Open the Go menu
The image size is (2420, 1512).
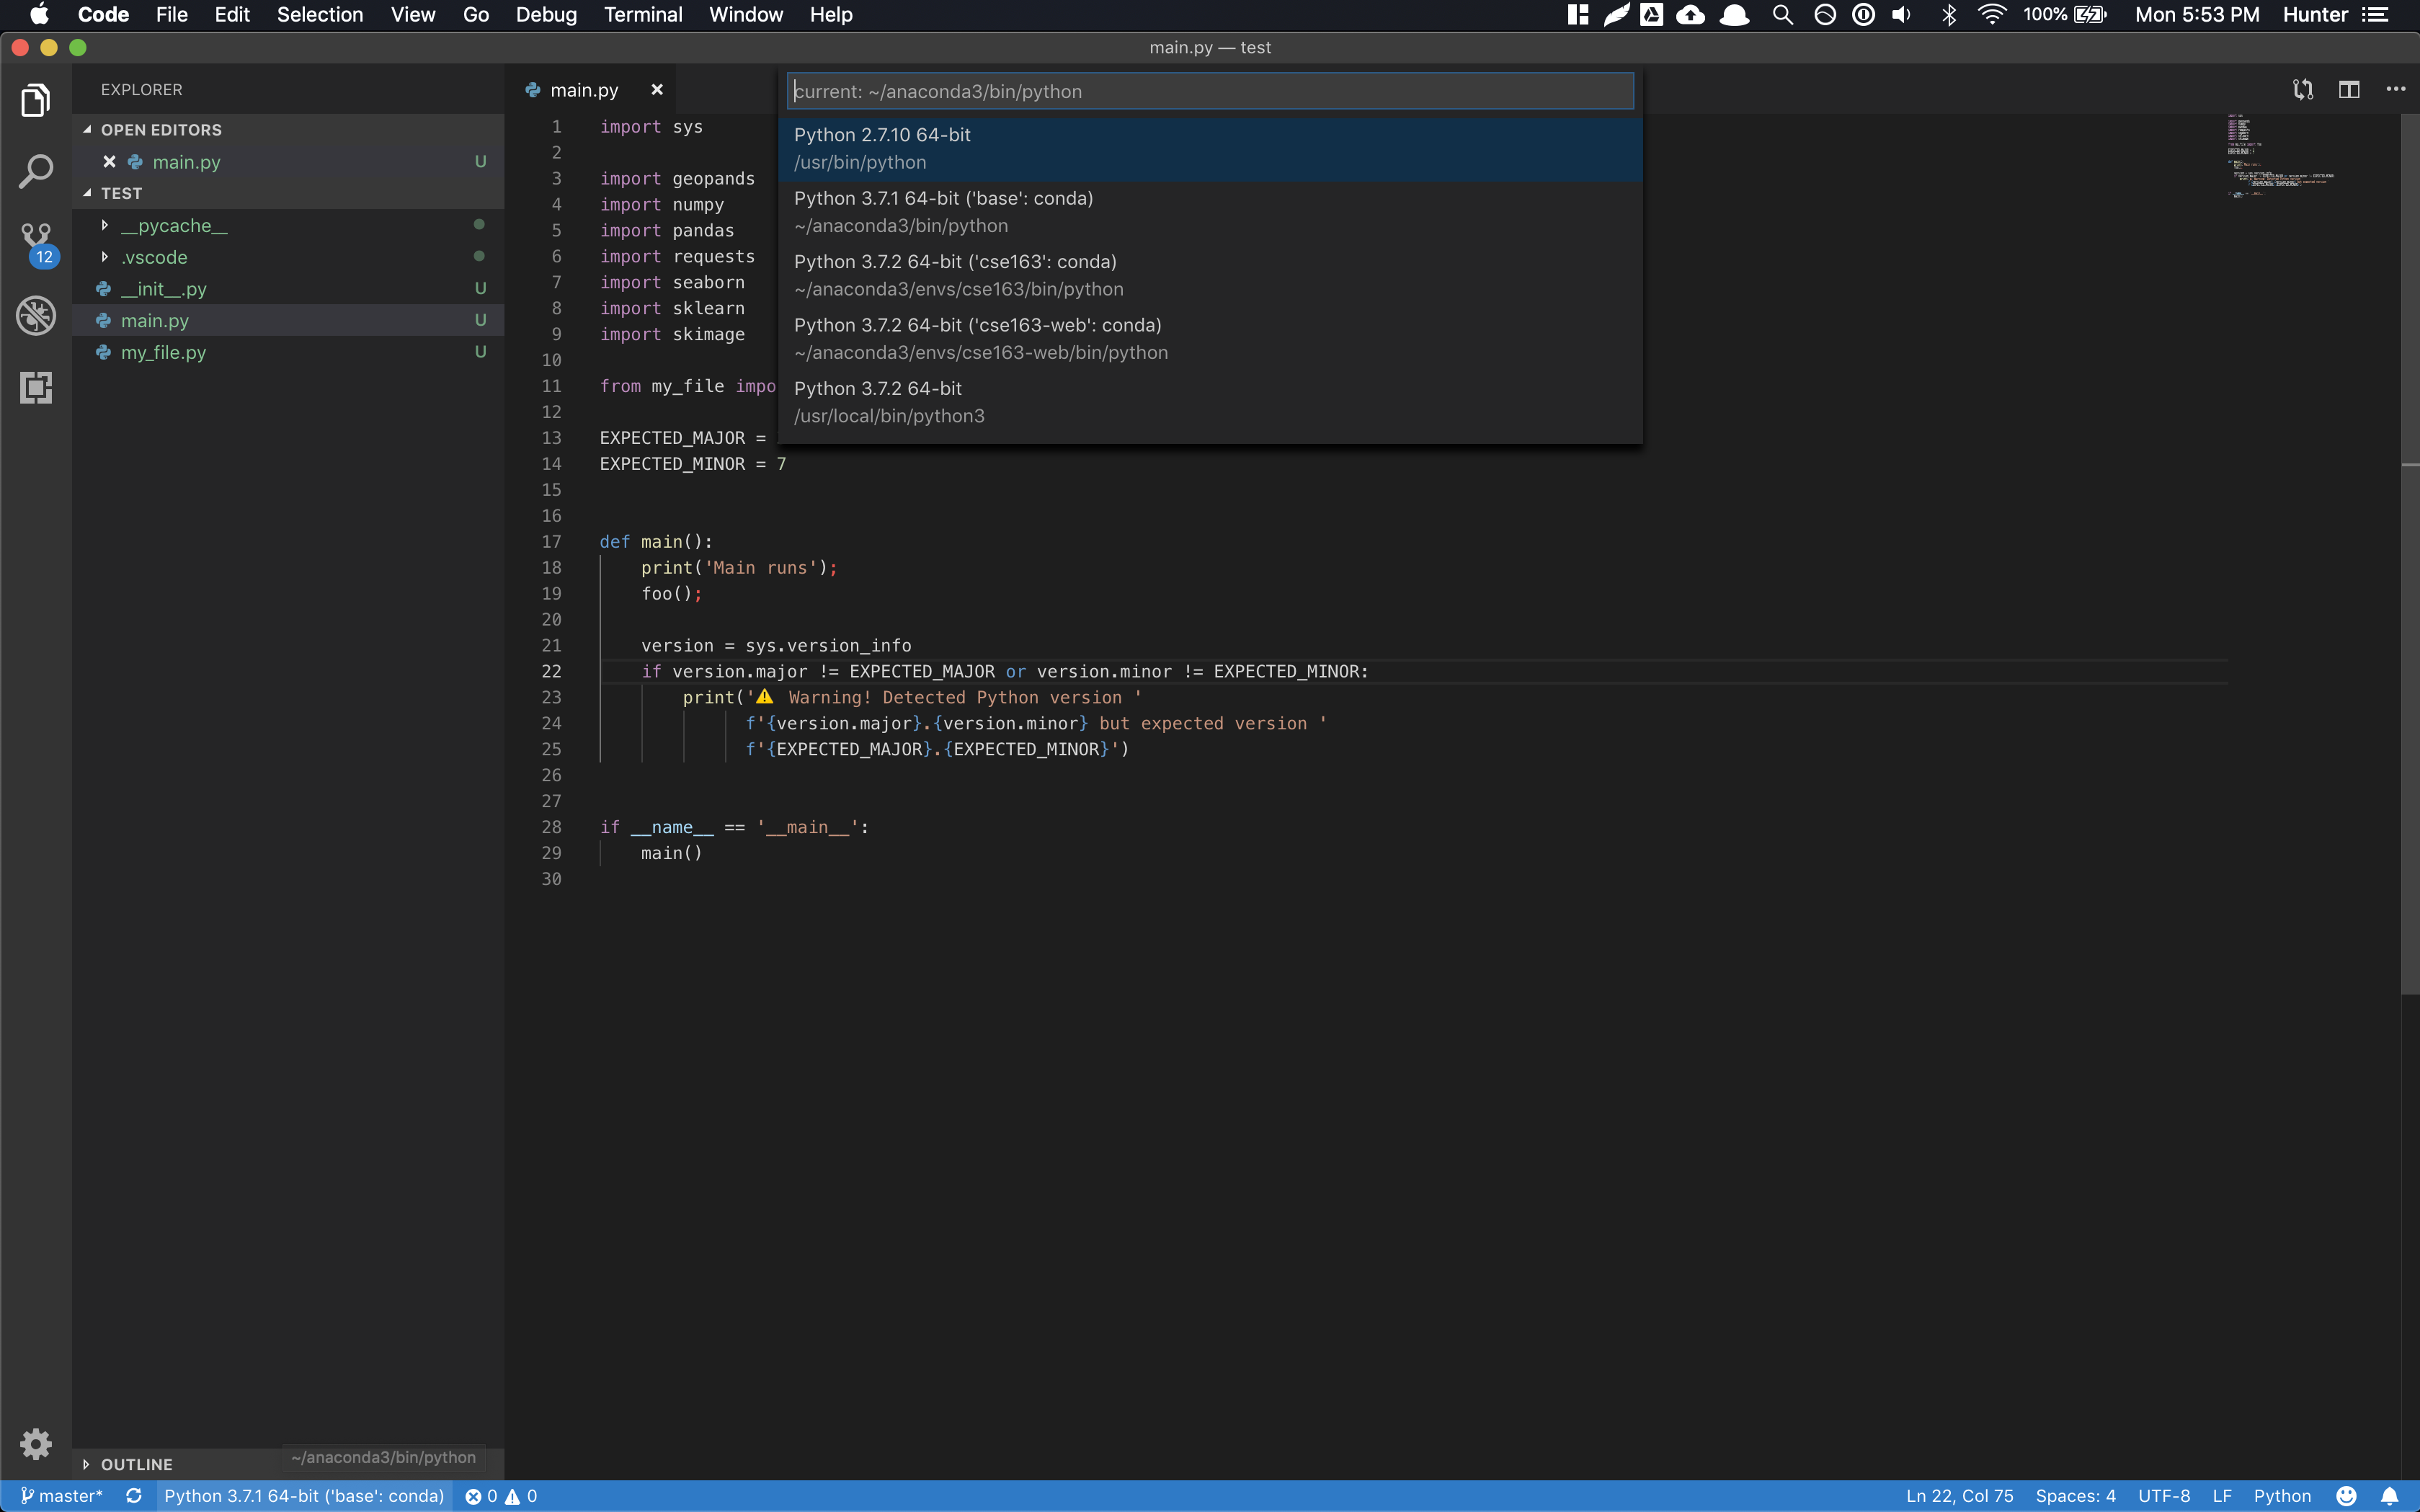click(476, 14)
